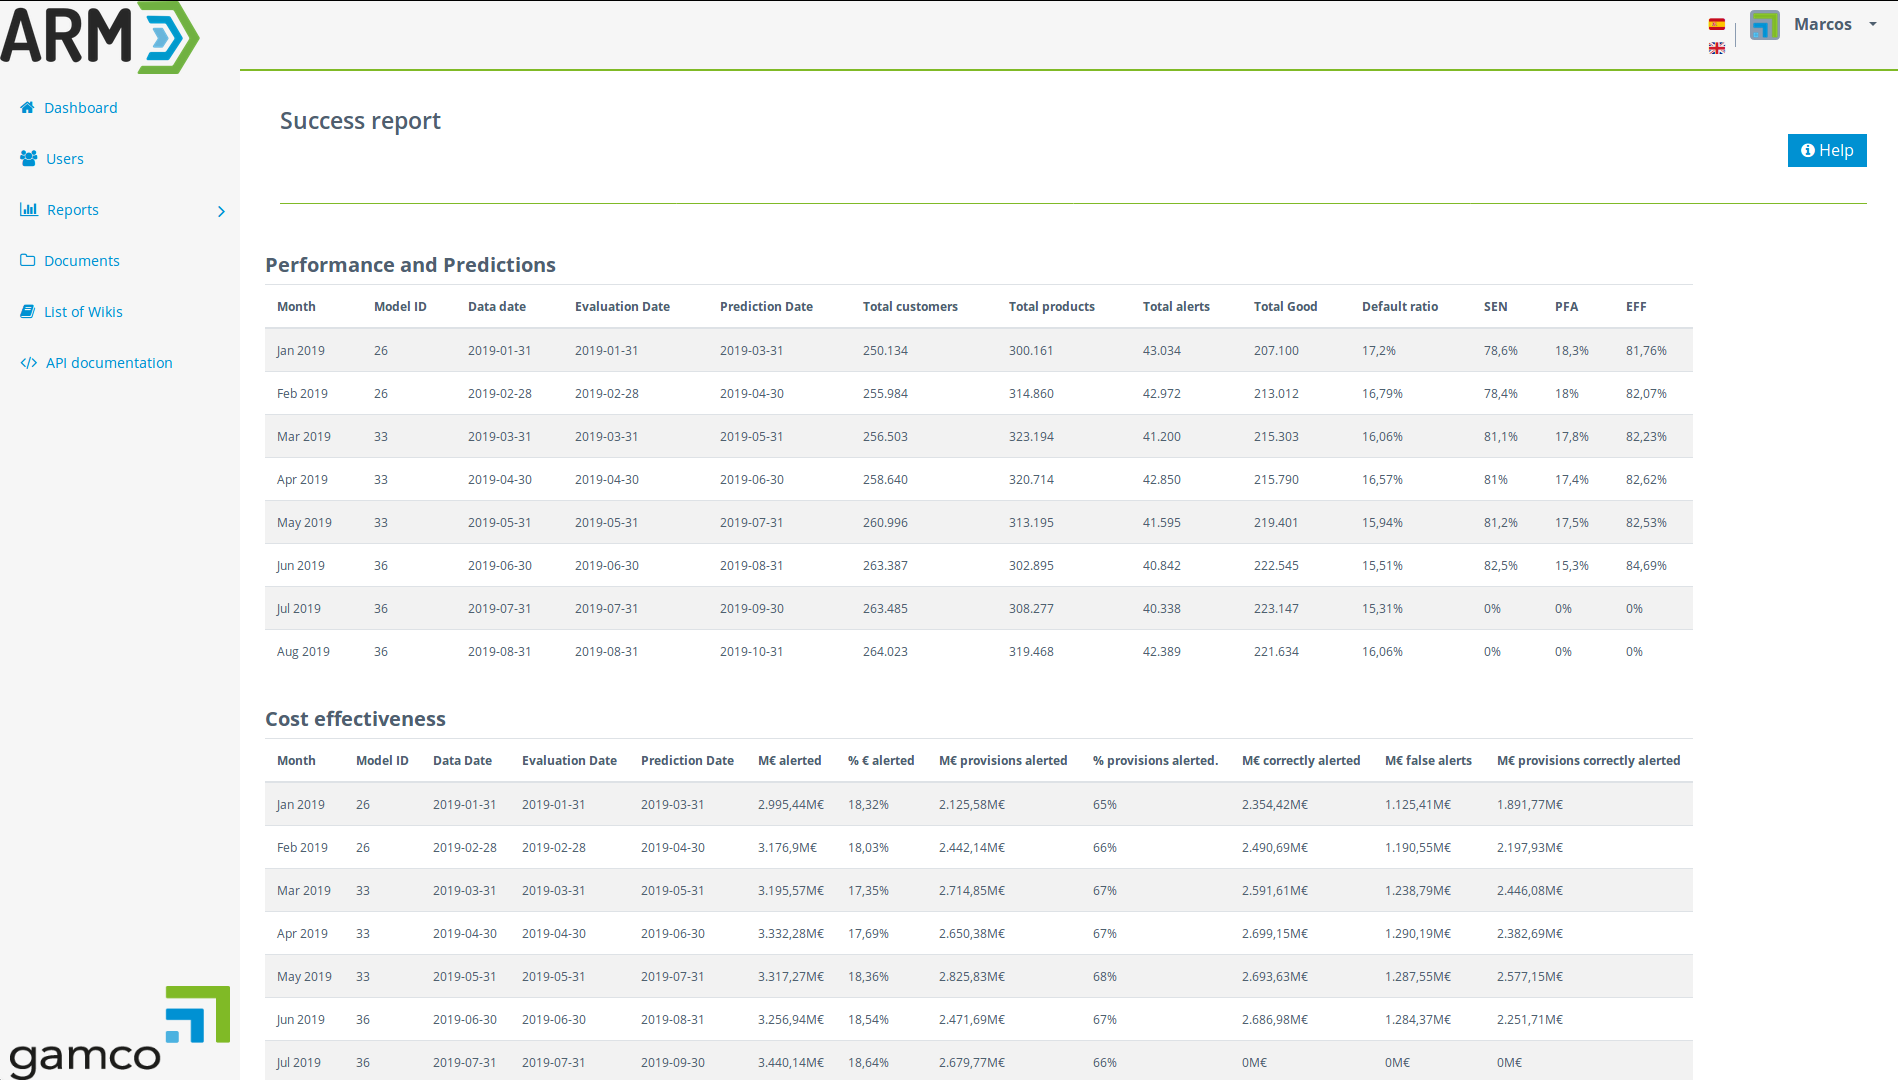
Task: Click the % € alerted column header
Action: point(881,761)
